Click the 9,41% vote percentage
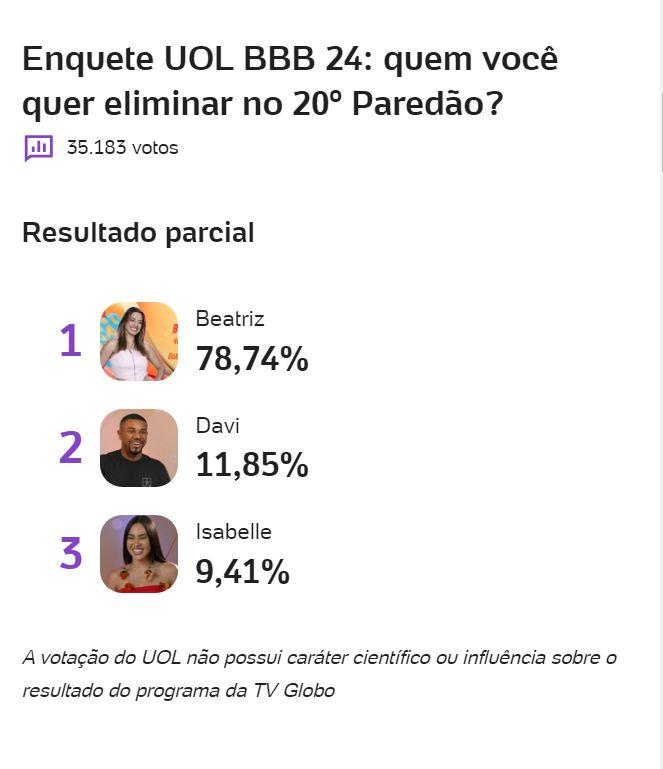This screenshot has height=769, width=663. [x=243, y=572]
